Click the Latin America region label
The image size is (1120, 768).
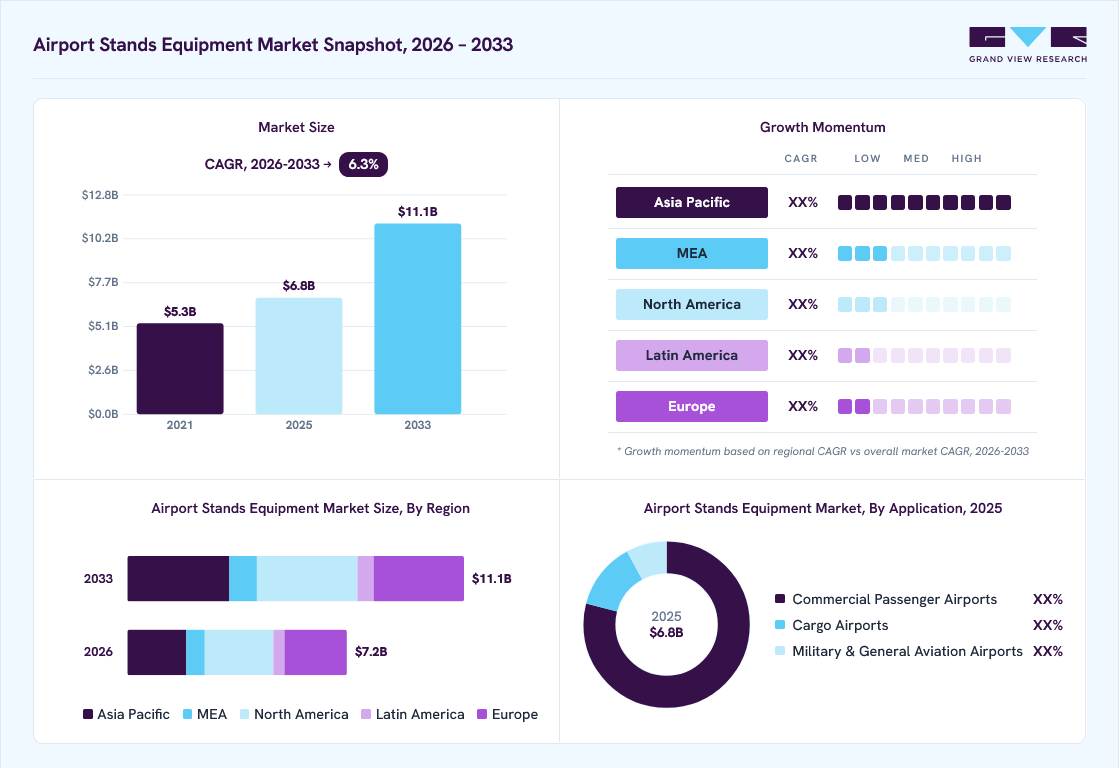point(691,355)
